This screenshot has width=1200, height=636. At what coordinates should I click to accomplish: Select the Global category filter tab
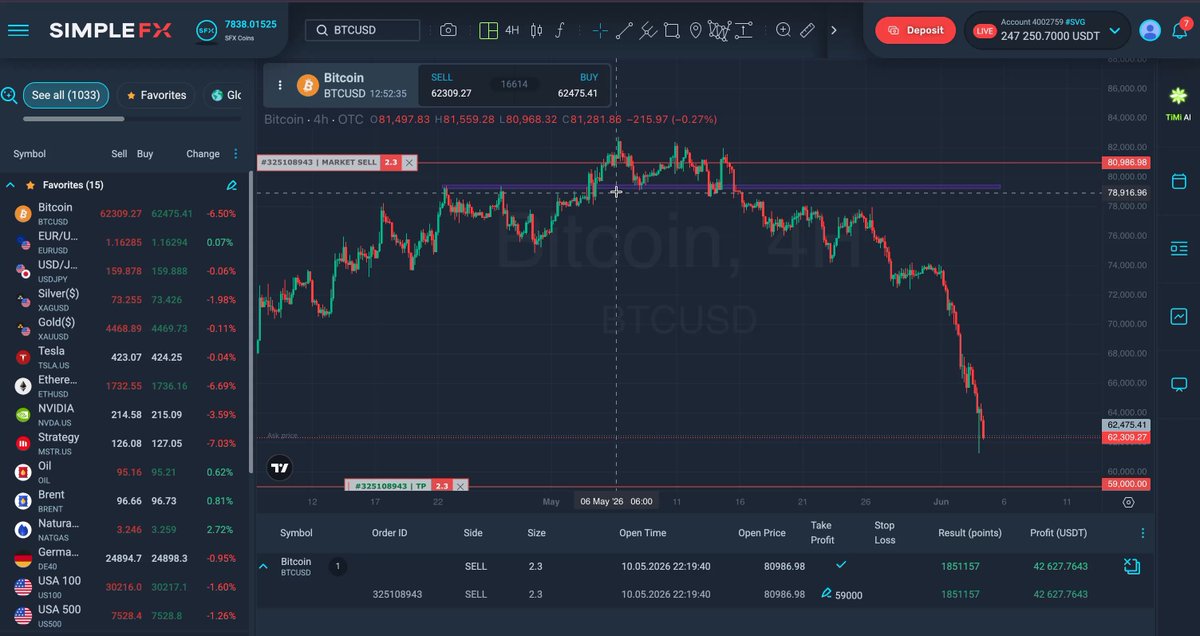click(223, 95)
